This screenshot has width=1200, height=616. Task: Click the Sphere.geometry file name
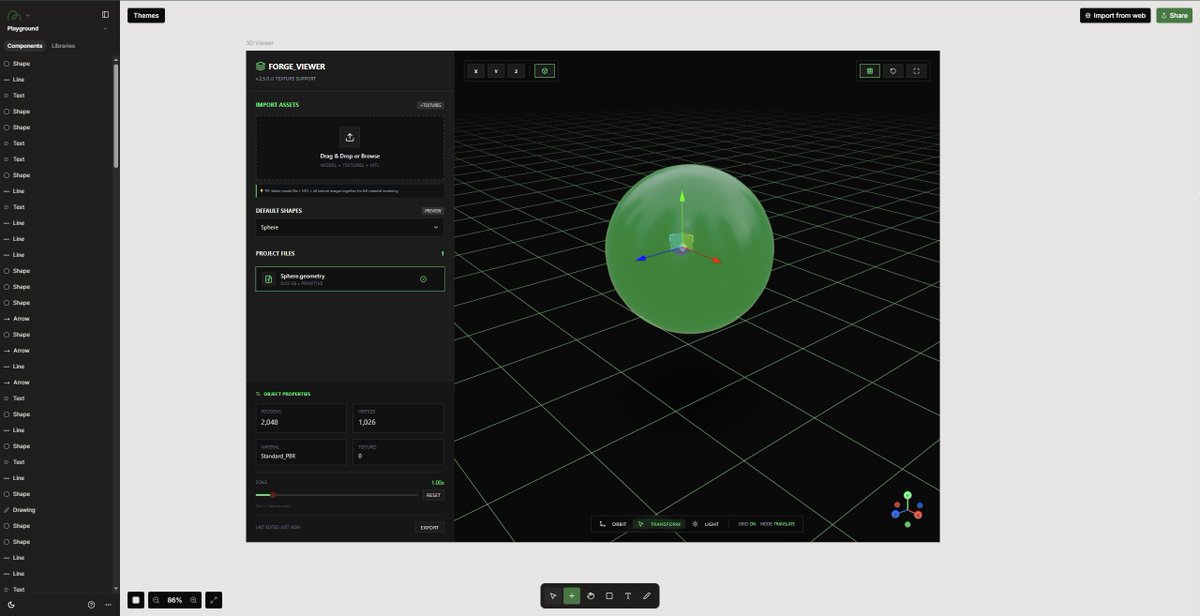[302, 276]
